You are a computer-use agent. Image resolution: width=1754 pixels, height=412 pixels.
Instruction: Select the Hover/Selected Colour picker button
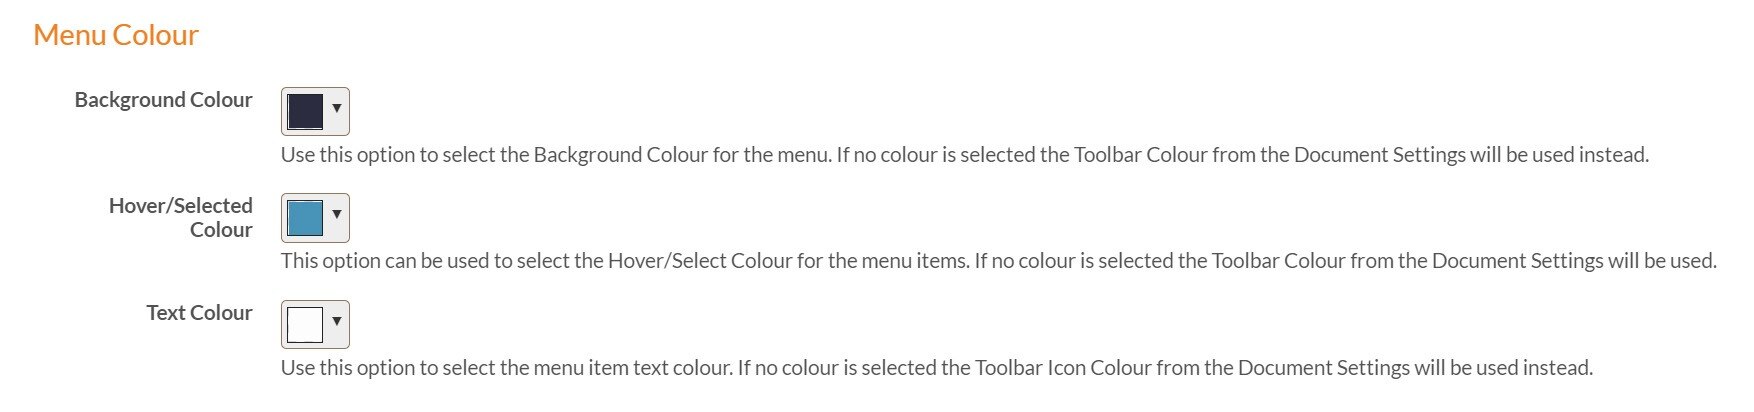[315, 218]
